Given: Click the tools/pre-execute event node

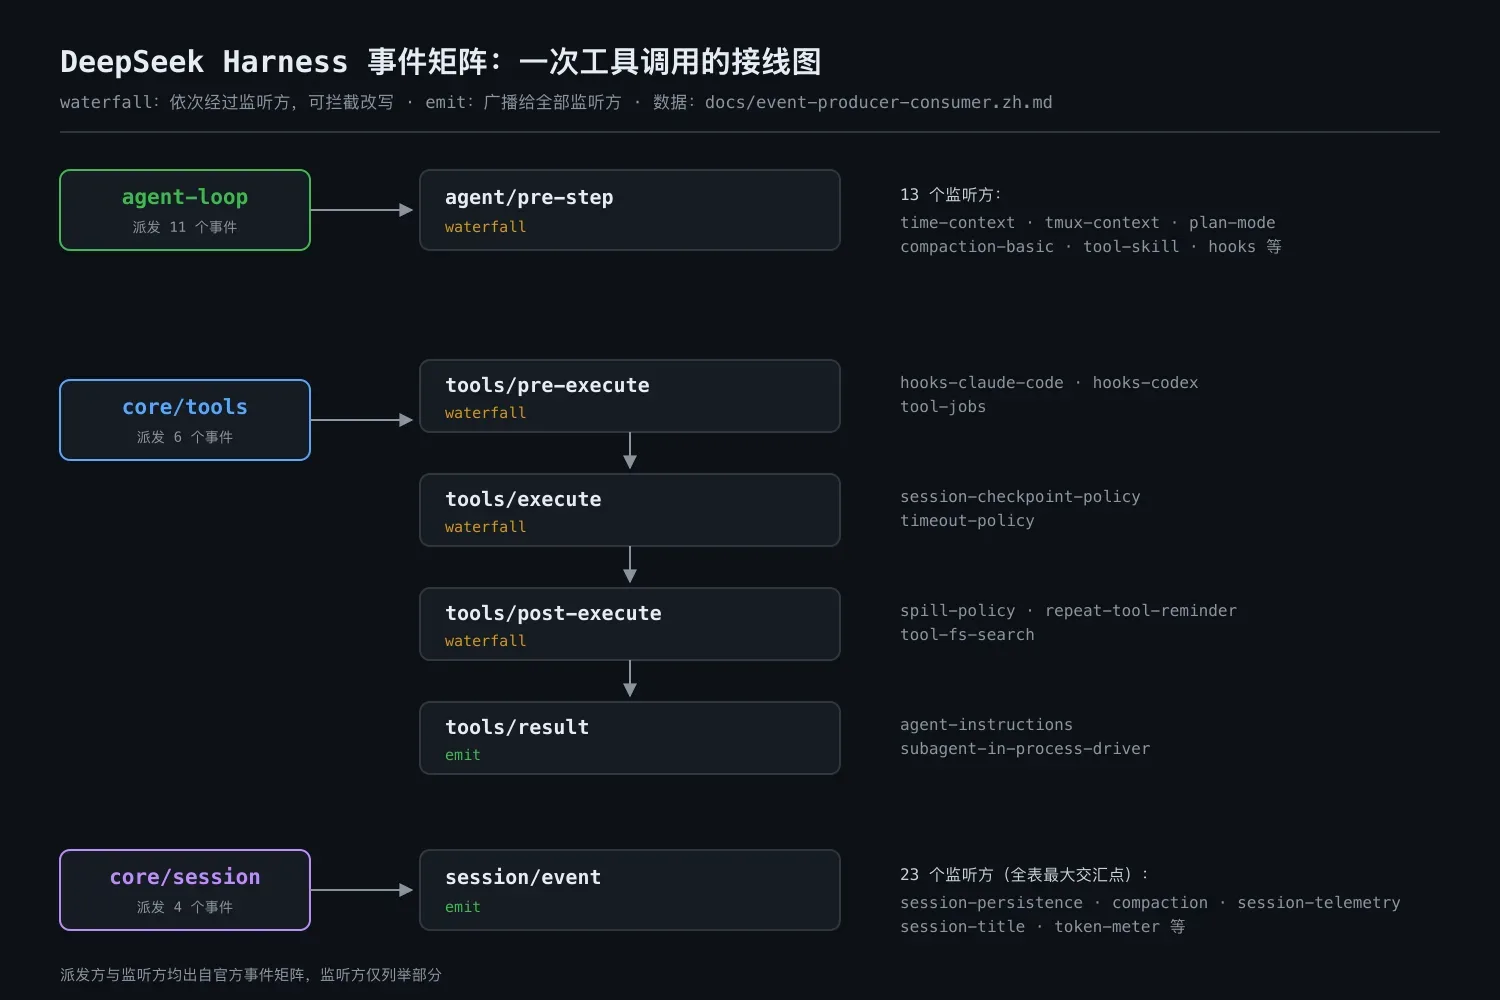Looking at the screenshot, I should click(x=630, y=396).
